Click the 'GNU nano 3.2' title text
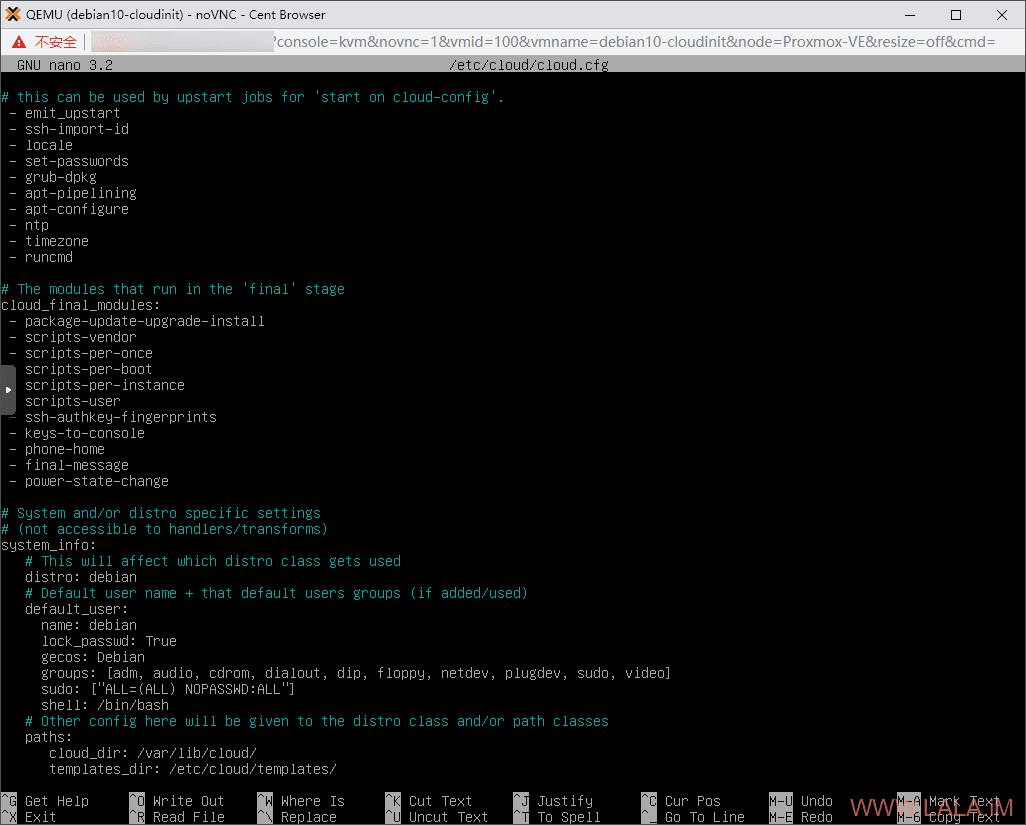This screenshot has width=1026, height=825. 65,65
